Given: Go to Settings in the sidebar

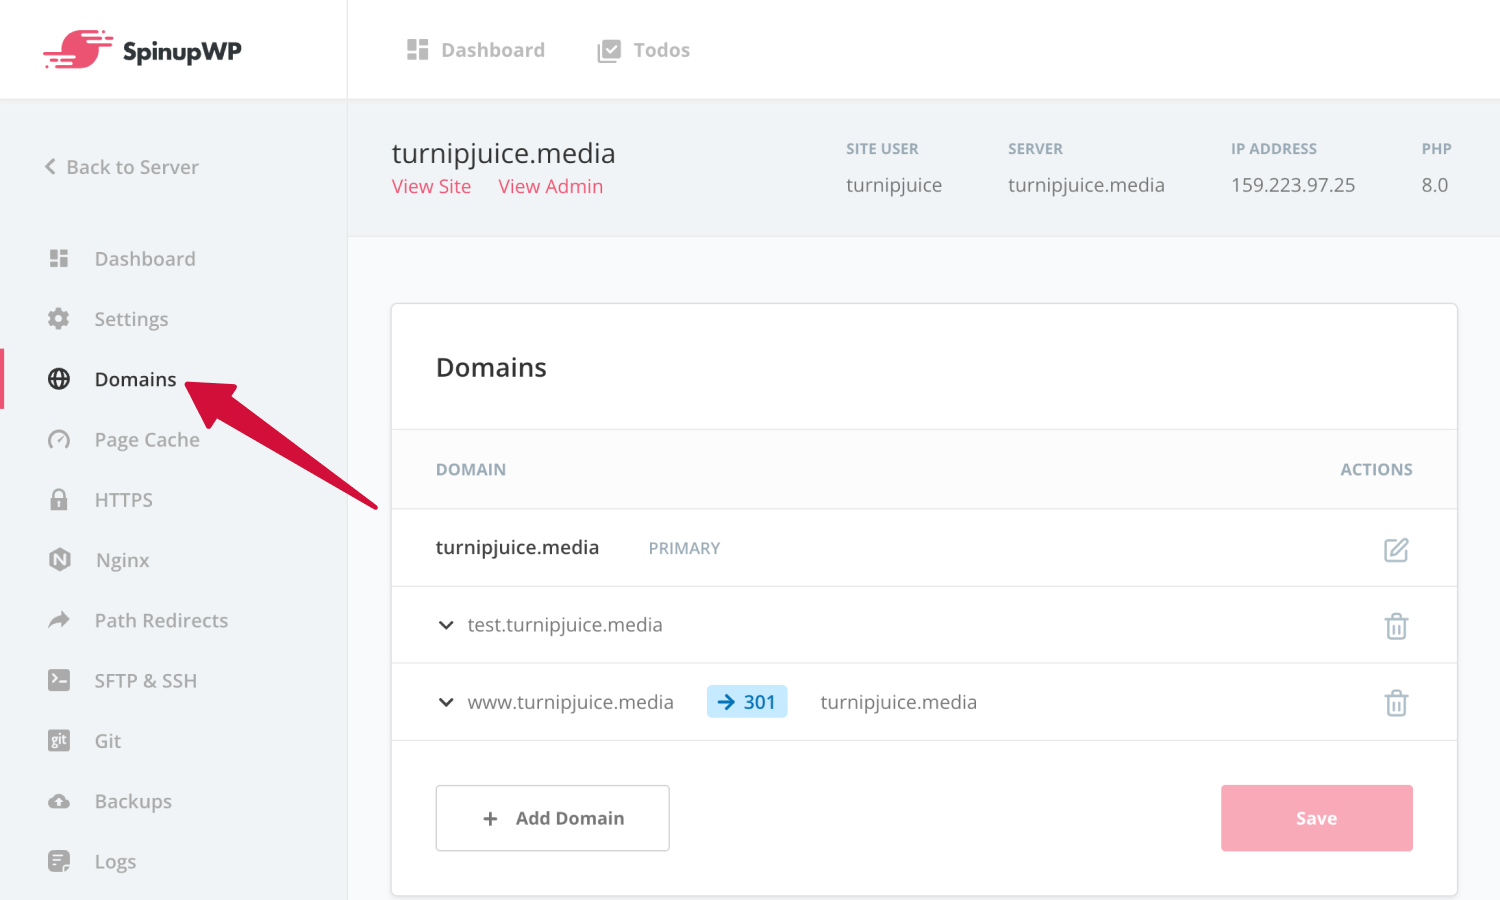Looking at the screenshot, I should [131, 319].
